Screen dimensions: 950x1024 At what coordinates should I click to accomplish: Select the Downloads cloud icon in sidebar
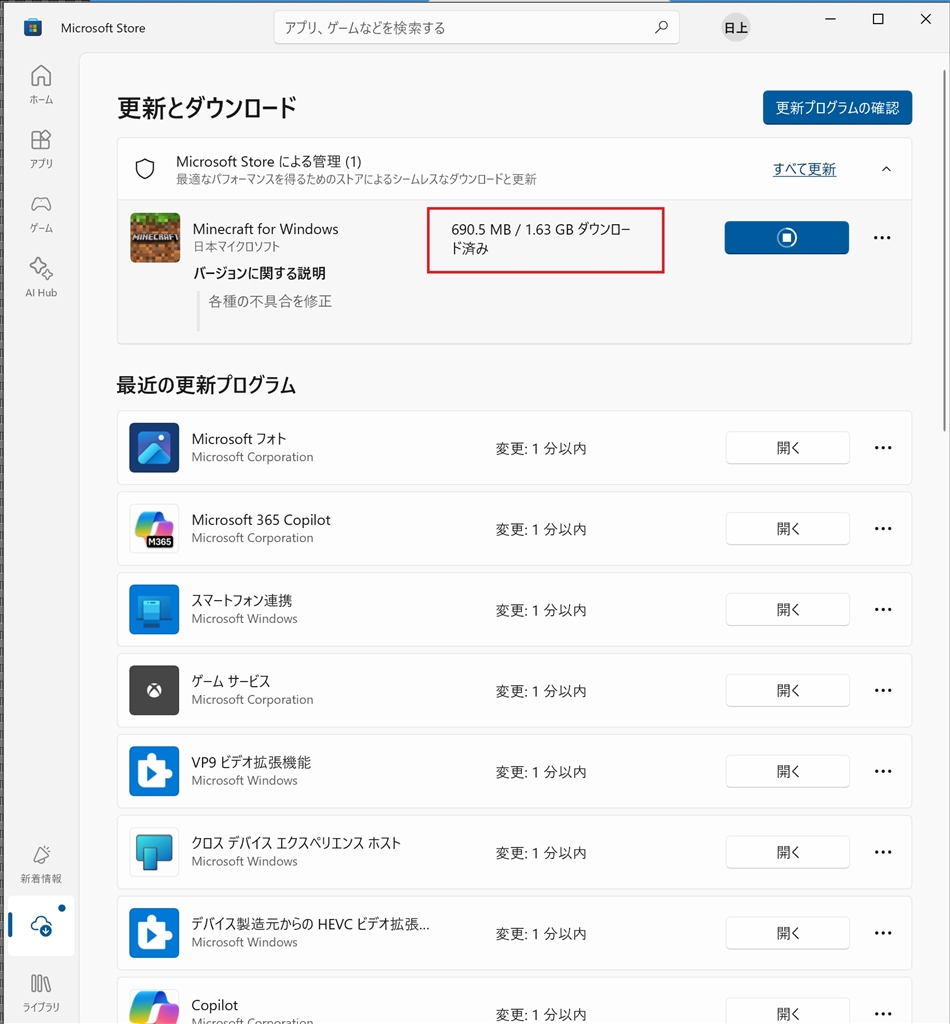pyautogui.click(x=40, y=925)
